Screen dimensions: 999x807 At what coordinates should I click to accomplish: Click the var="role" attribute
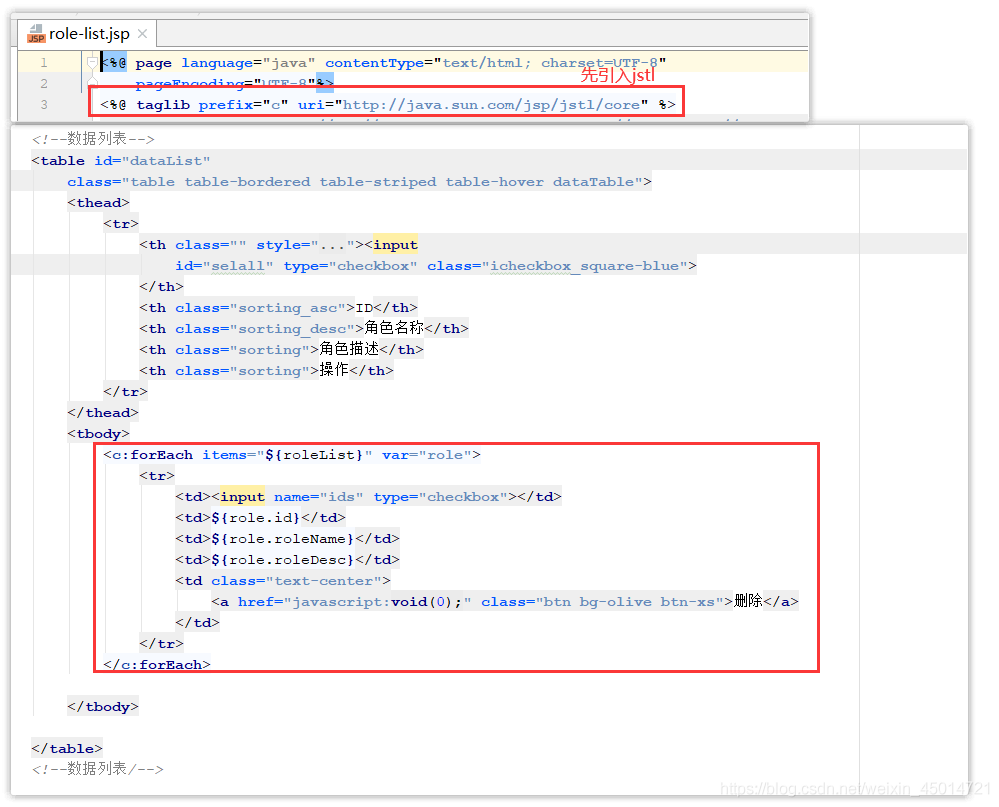point(427,455)
